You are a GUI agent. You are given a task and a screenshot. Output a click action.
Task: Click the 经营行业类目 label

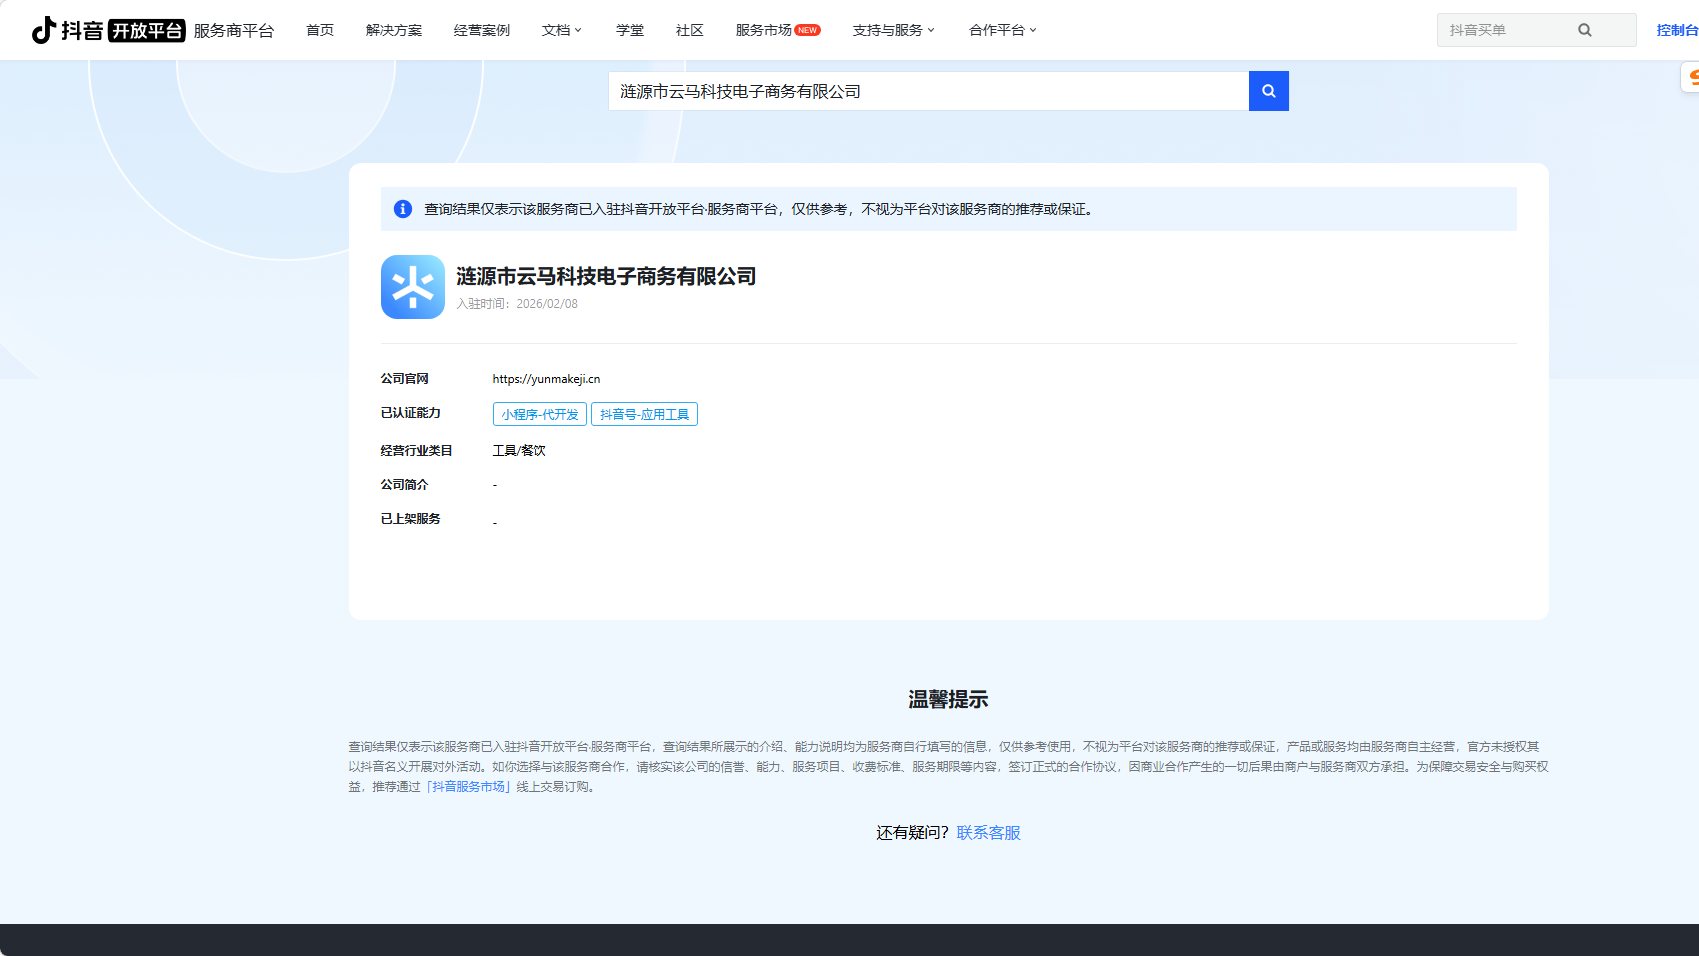click(x=416, y=451)
